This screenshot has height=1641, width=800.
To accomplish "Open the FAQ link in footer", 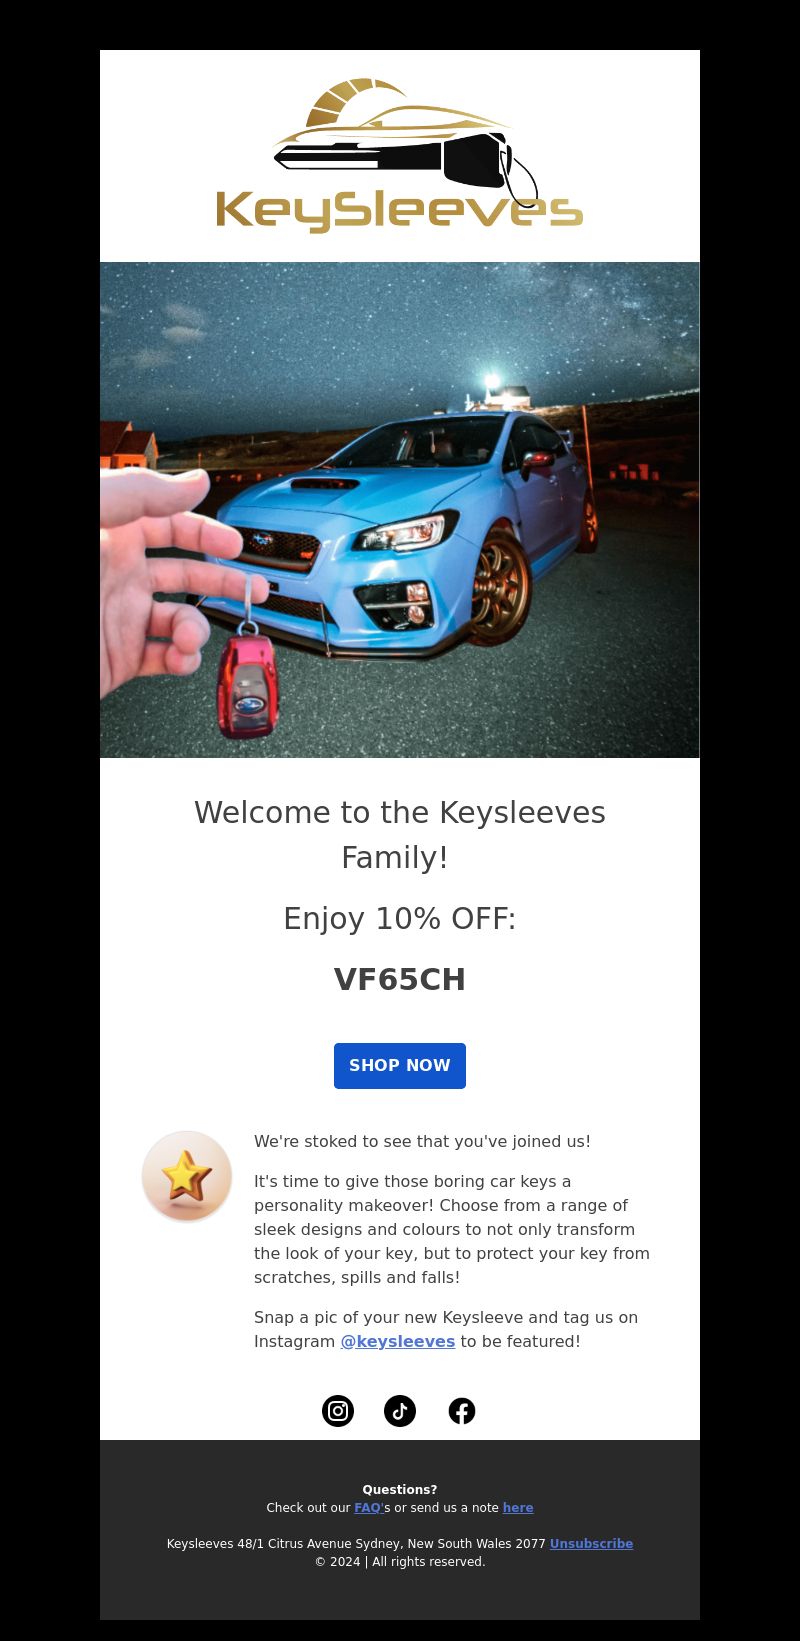I will [x=369, y=1508].
